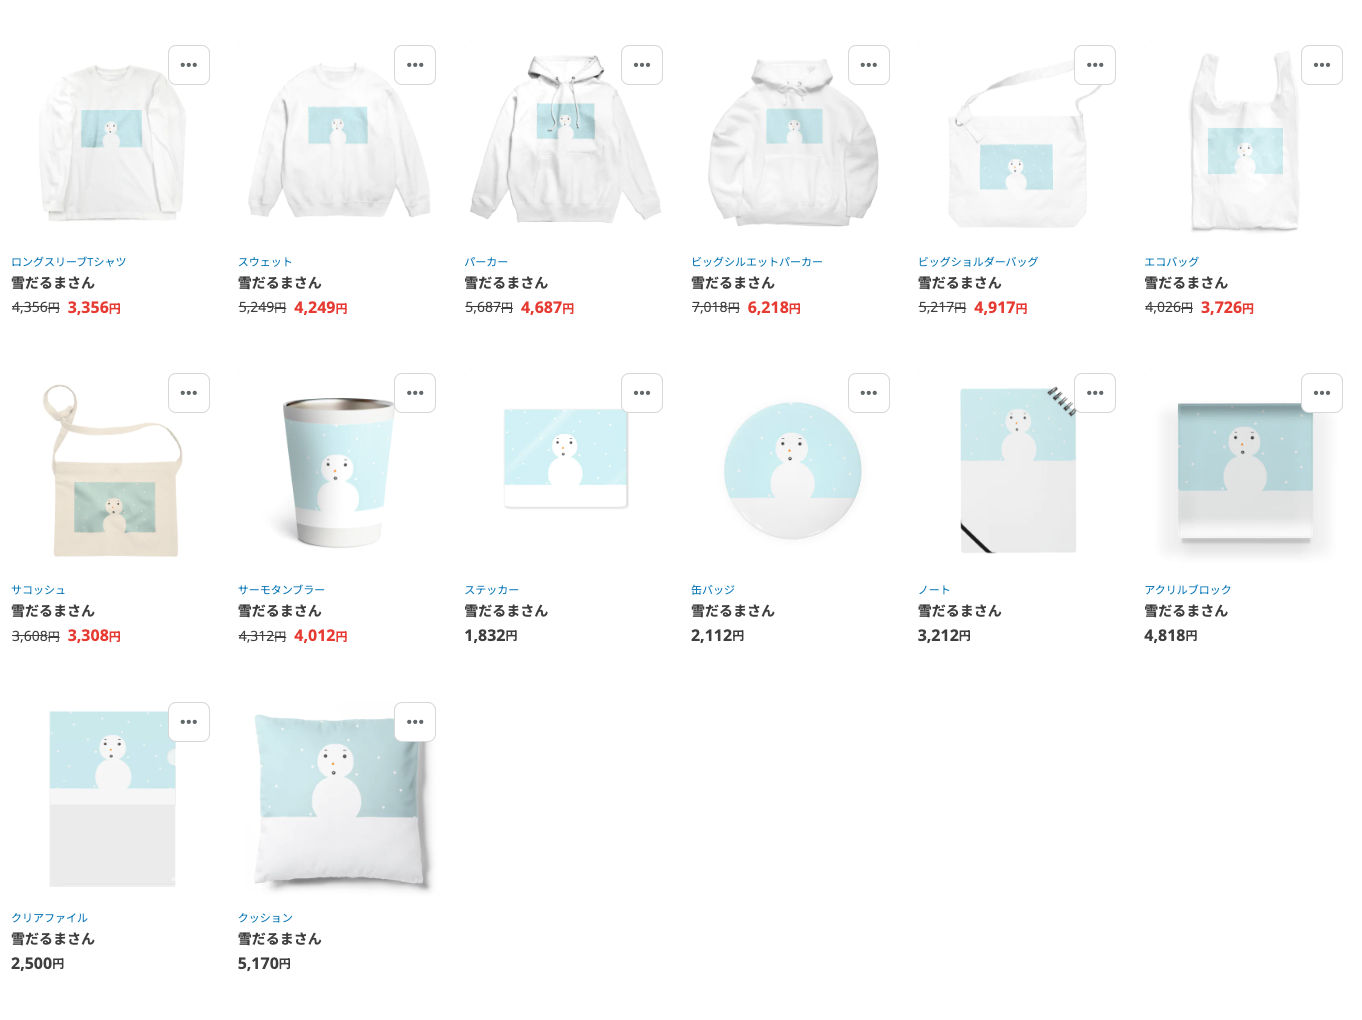The height and width of the screenshot is (1020, 1362).
Task: Open the options menu for ビッグシルエットパーカー
Action: [x=869, y=65]
